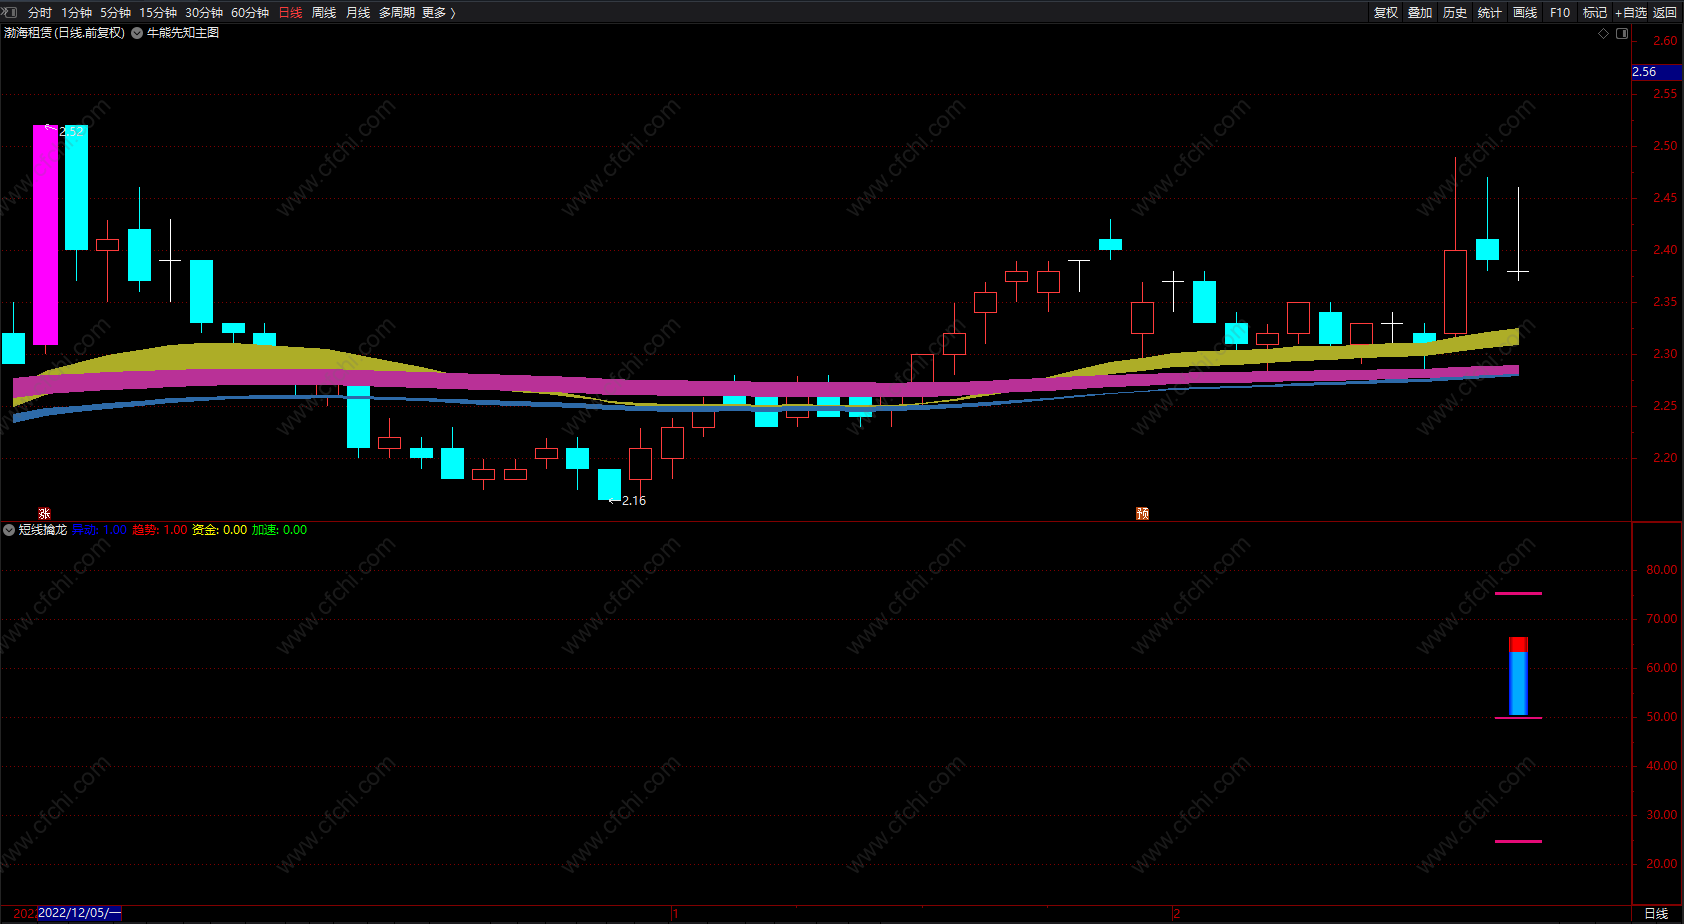The height and width of the screenshot is (924, 1684).
Task: Switch to the 月线 monthly tab
Action: pyautogui.click(x=358, y=13)
